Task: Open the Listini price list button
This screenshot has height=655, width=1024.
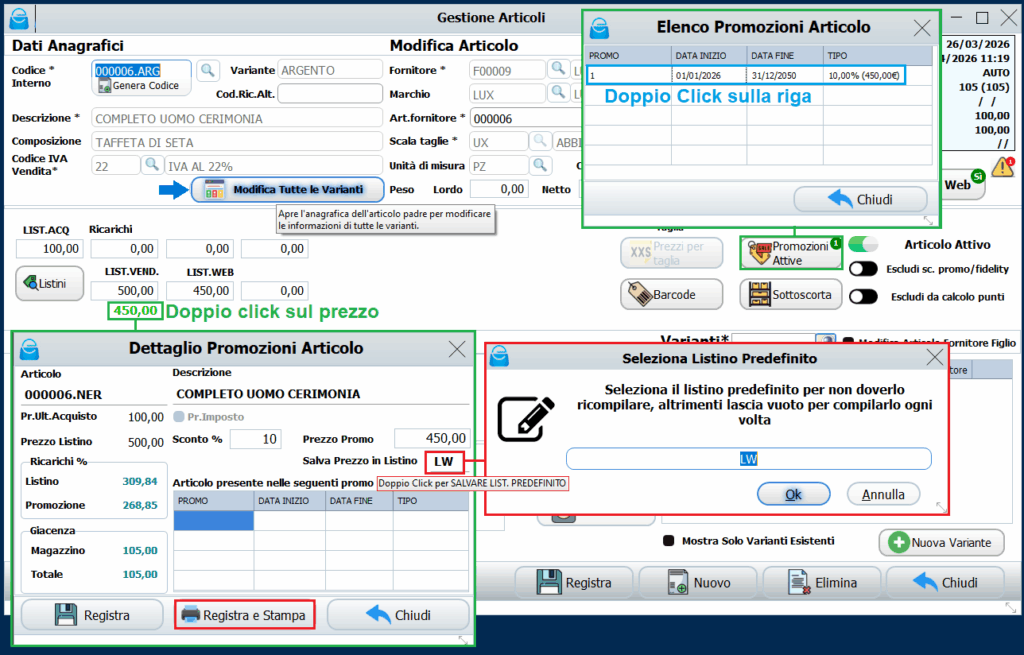Action: (x=50, y=284)
